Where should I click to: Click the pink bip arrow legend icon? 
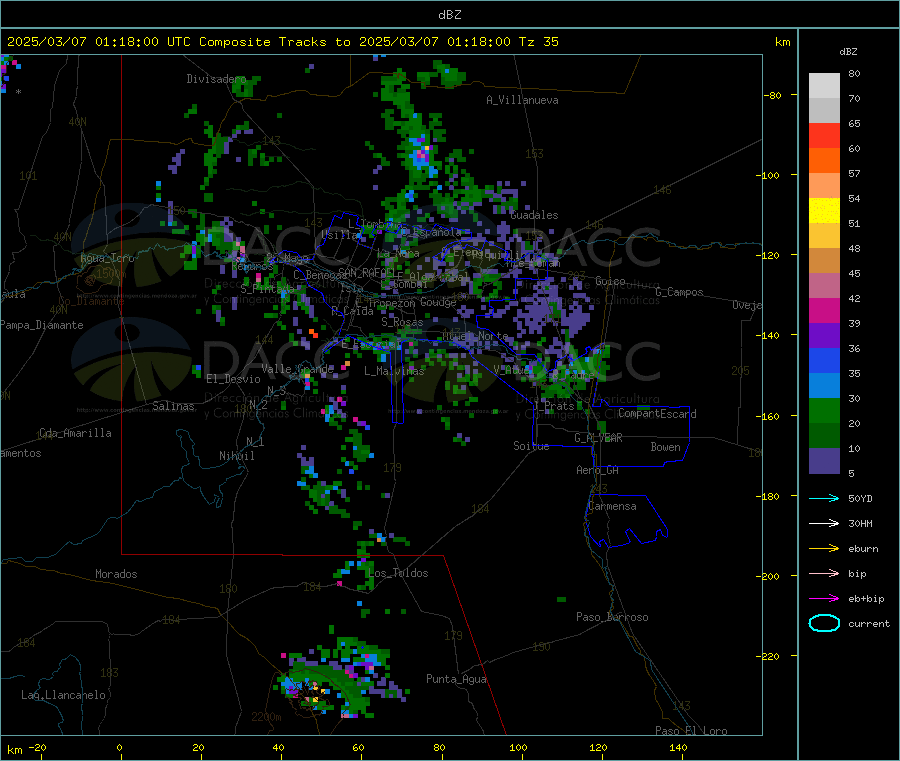824,573
